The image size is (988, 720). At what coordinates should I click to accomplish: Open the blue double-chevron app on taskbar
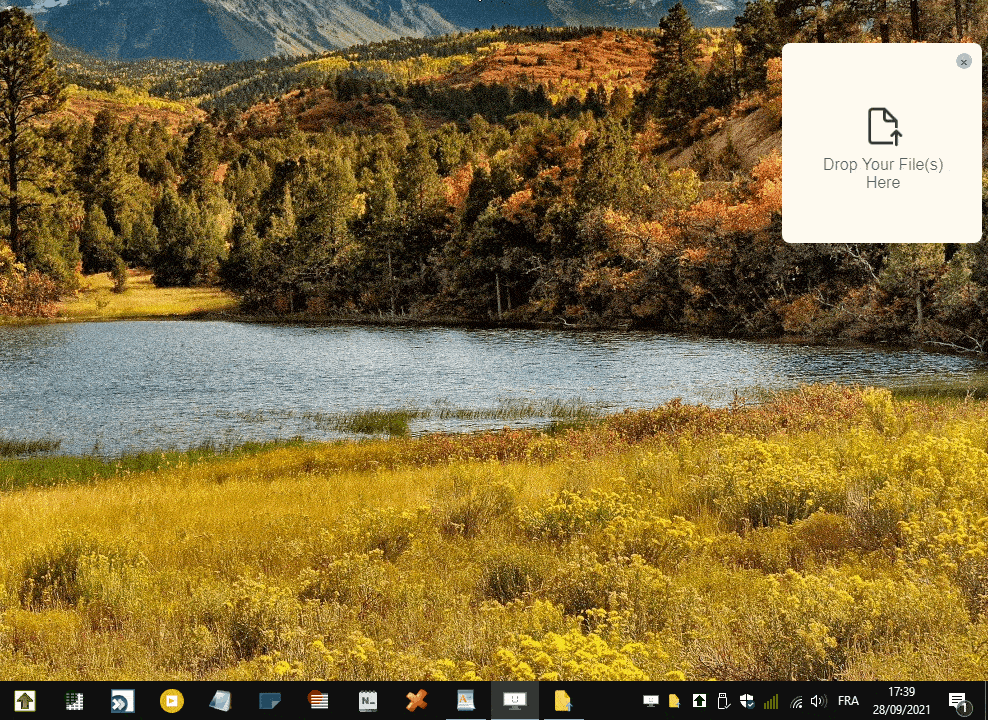[x=122, y=700]
